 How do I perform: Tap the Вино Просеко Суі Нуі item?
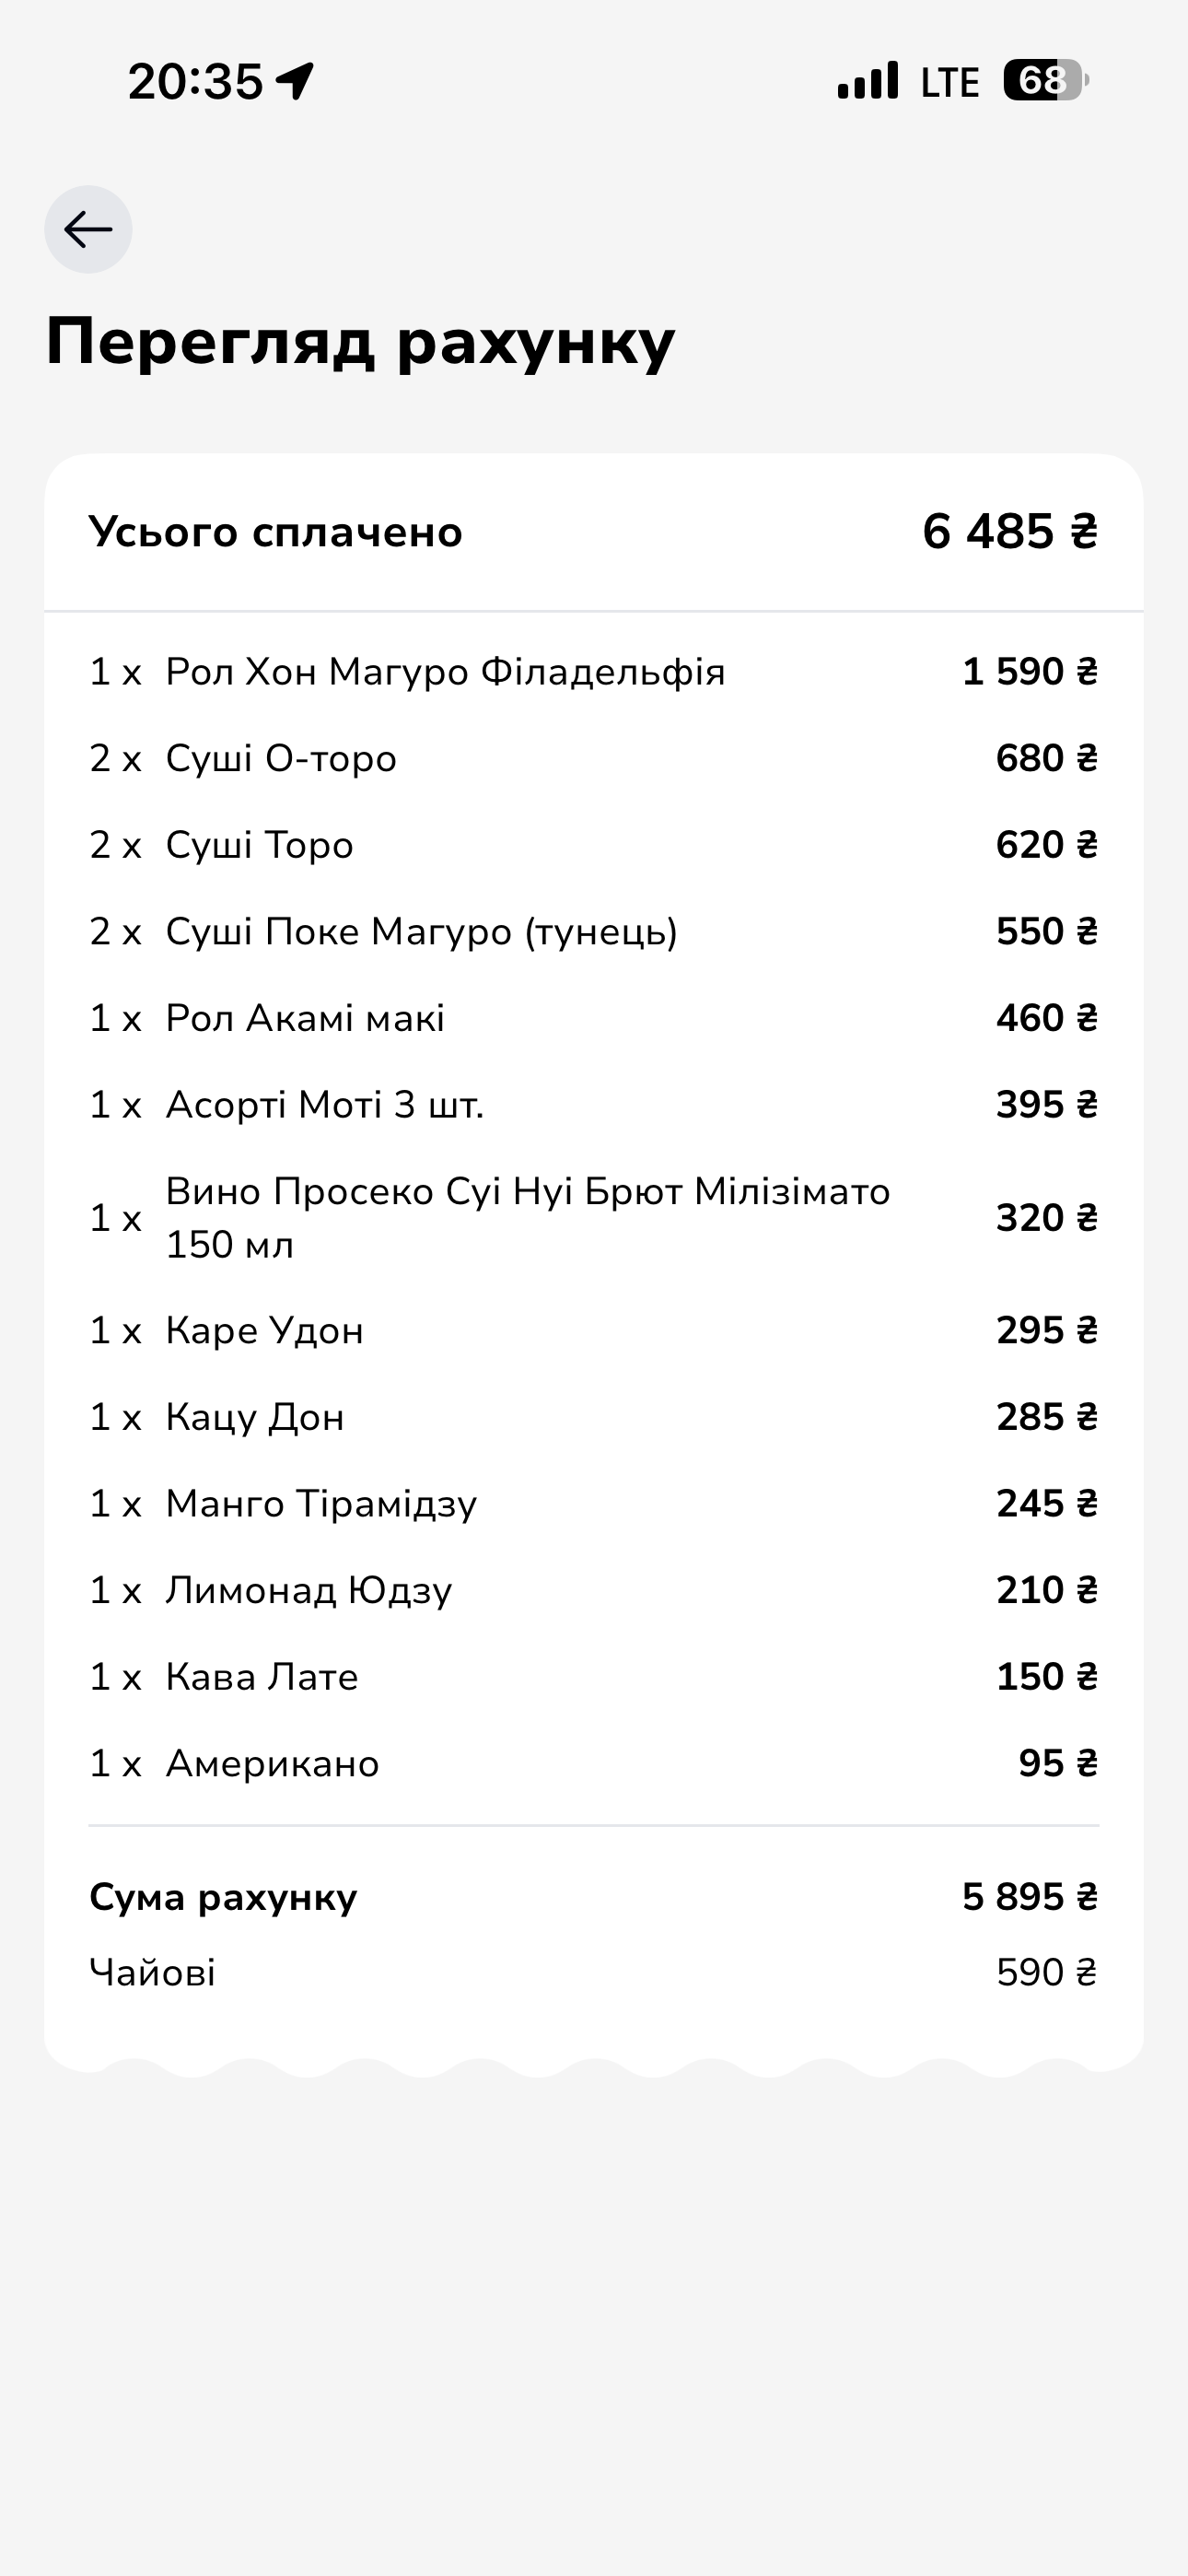[x=594, y=1218]
